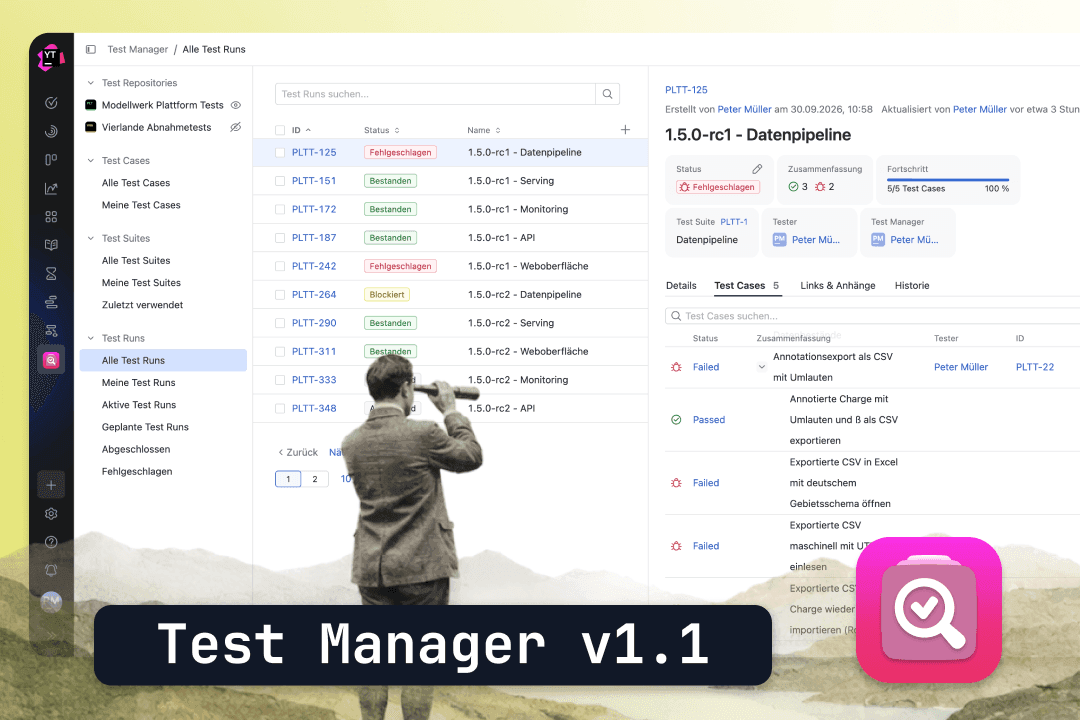This screenshot has height=720, width=1080.
Task: Edit status with the pencil icon
Action: coord(757,169)
